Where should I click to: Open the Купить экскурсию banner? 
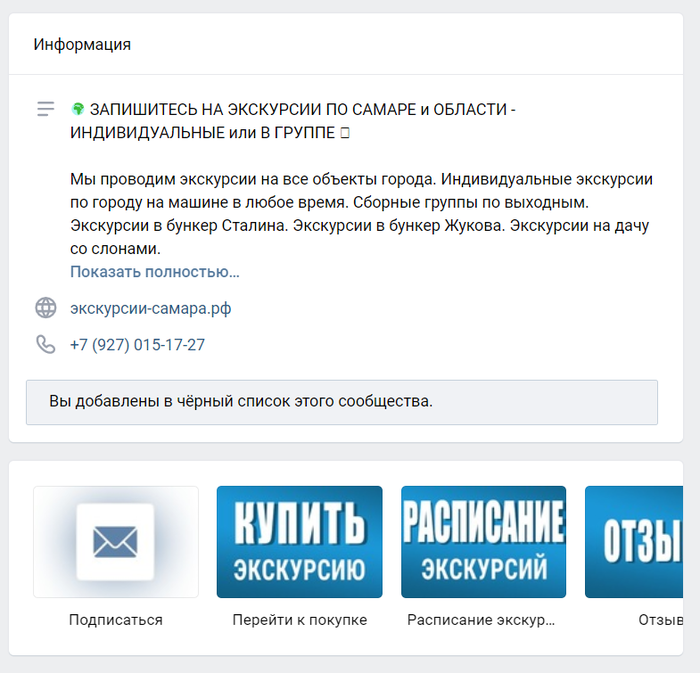pos(300,542)
